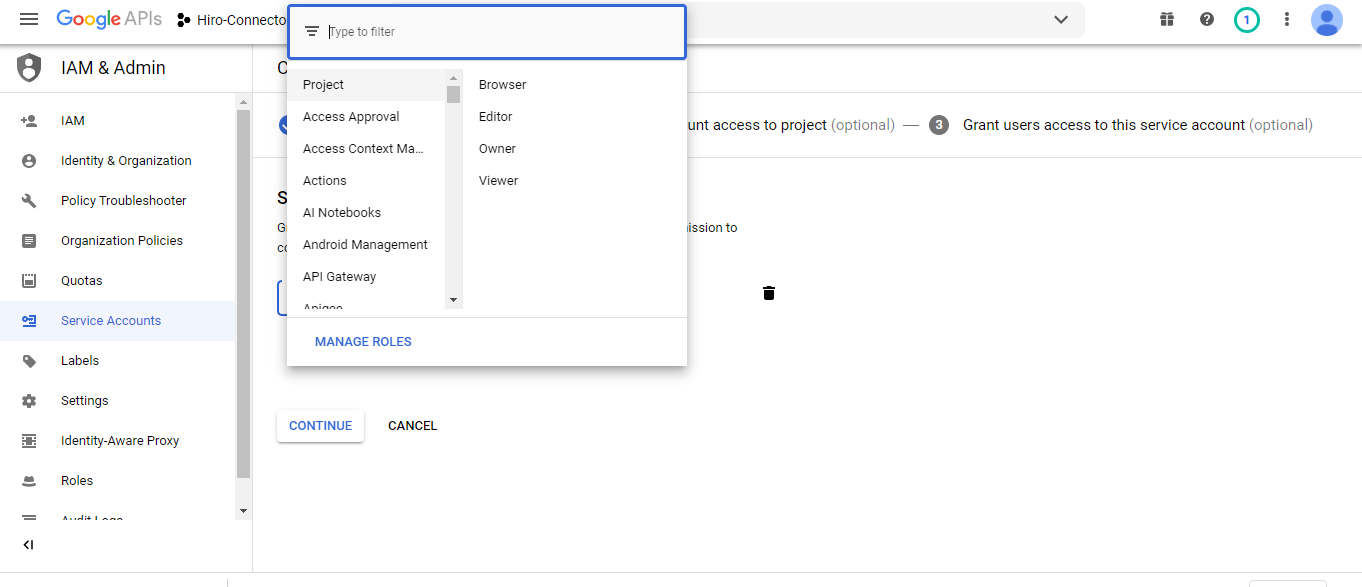Delete the role with trash icon

point(769,293)
